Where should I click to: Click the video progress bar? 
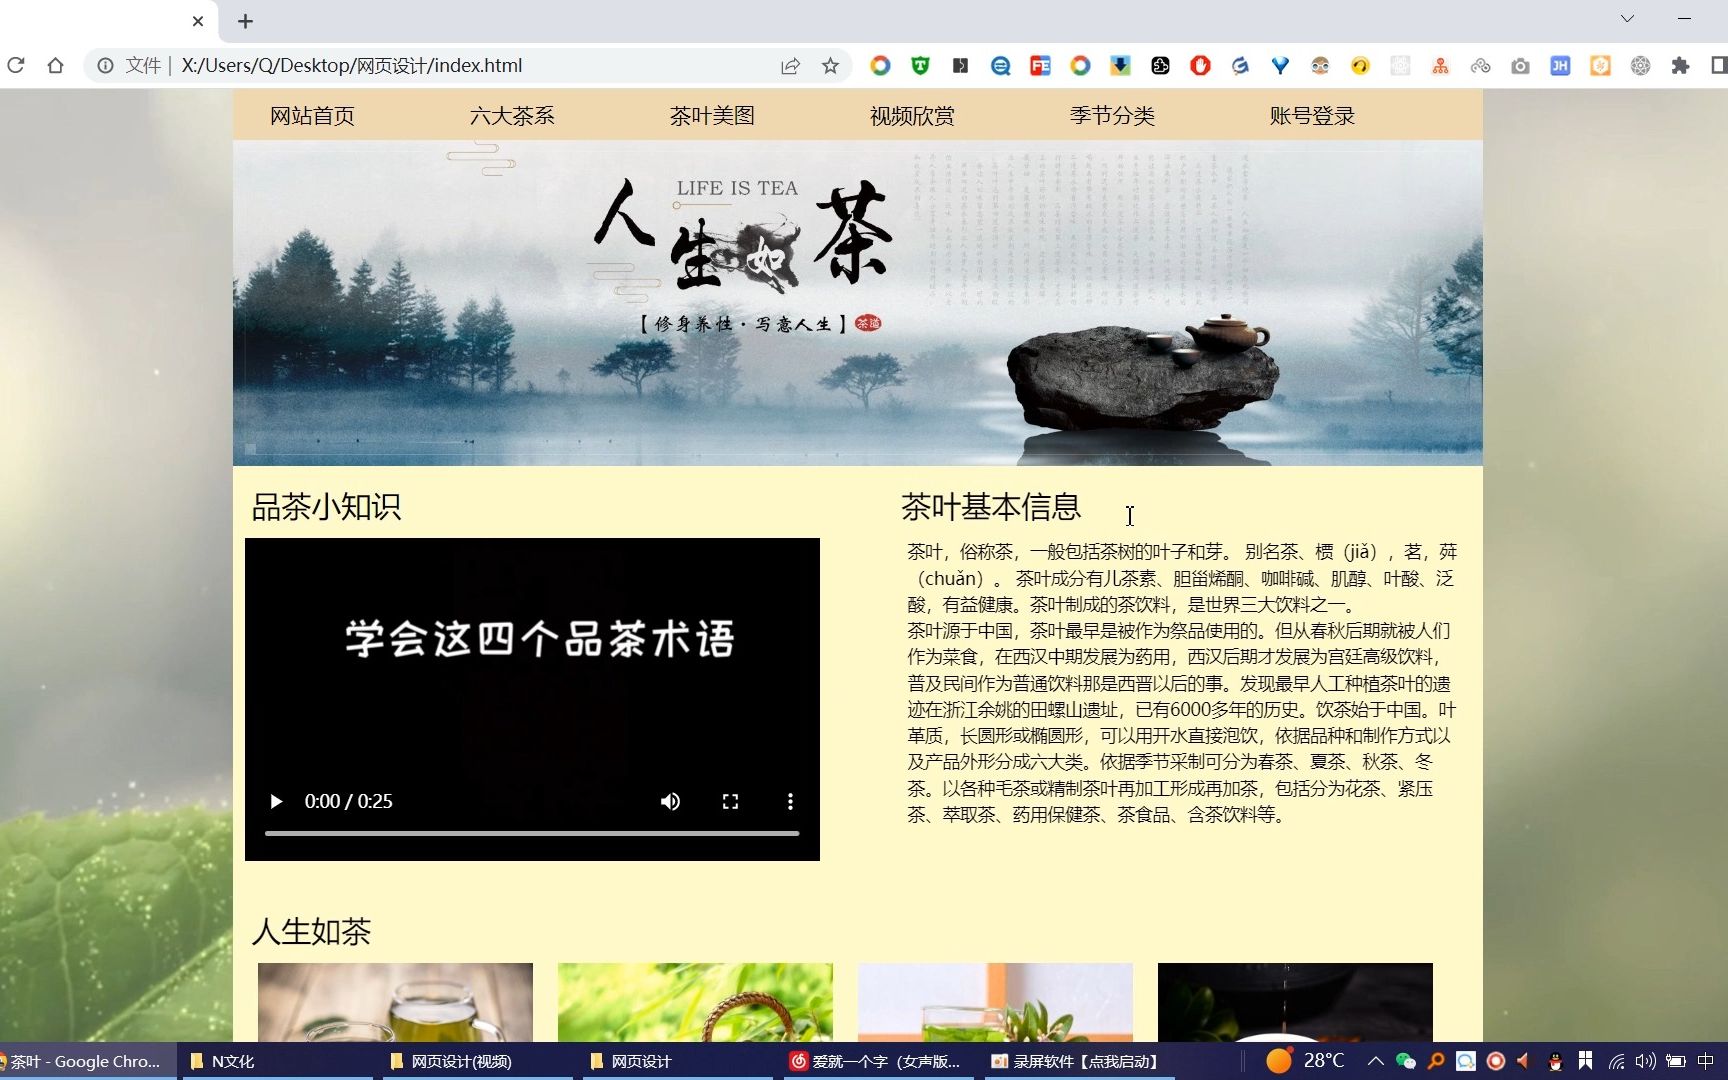pos(532,833)
